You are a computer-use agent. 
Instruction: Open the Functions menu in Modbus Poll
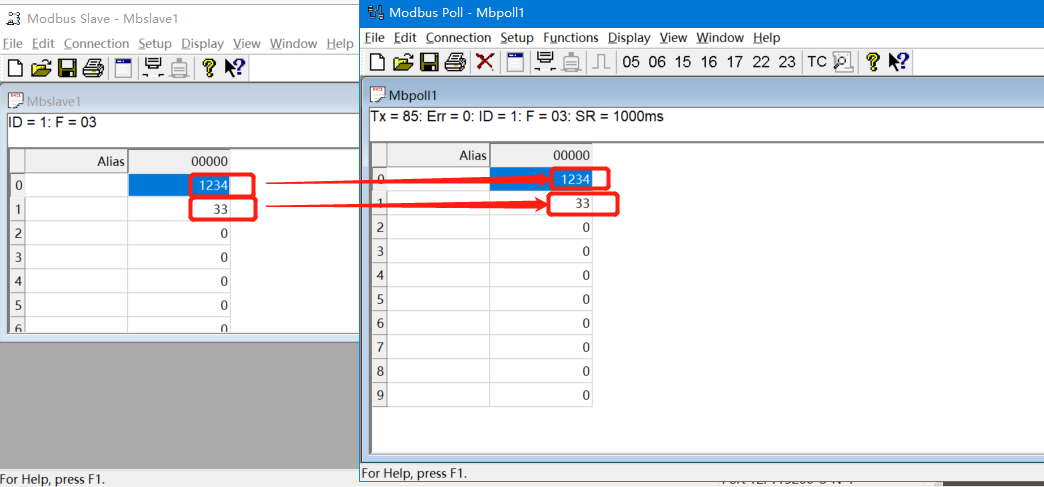pos(570,38)
